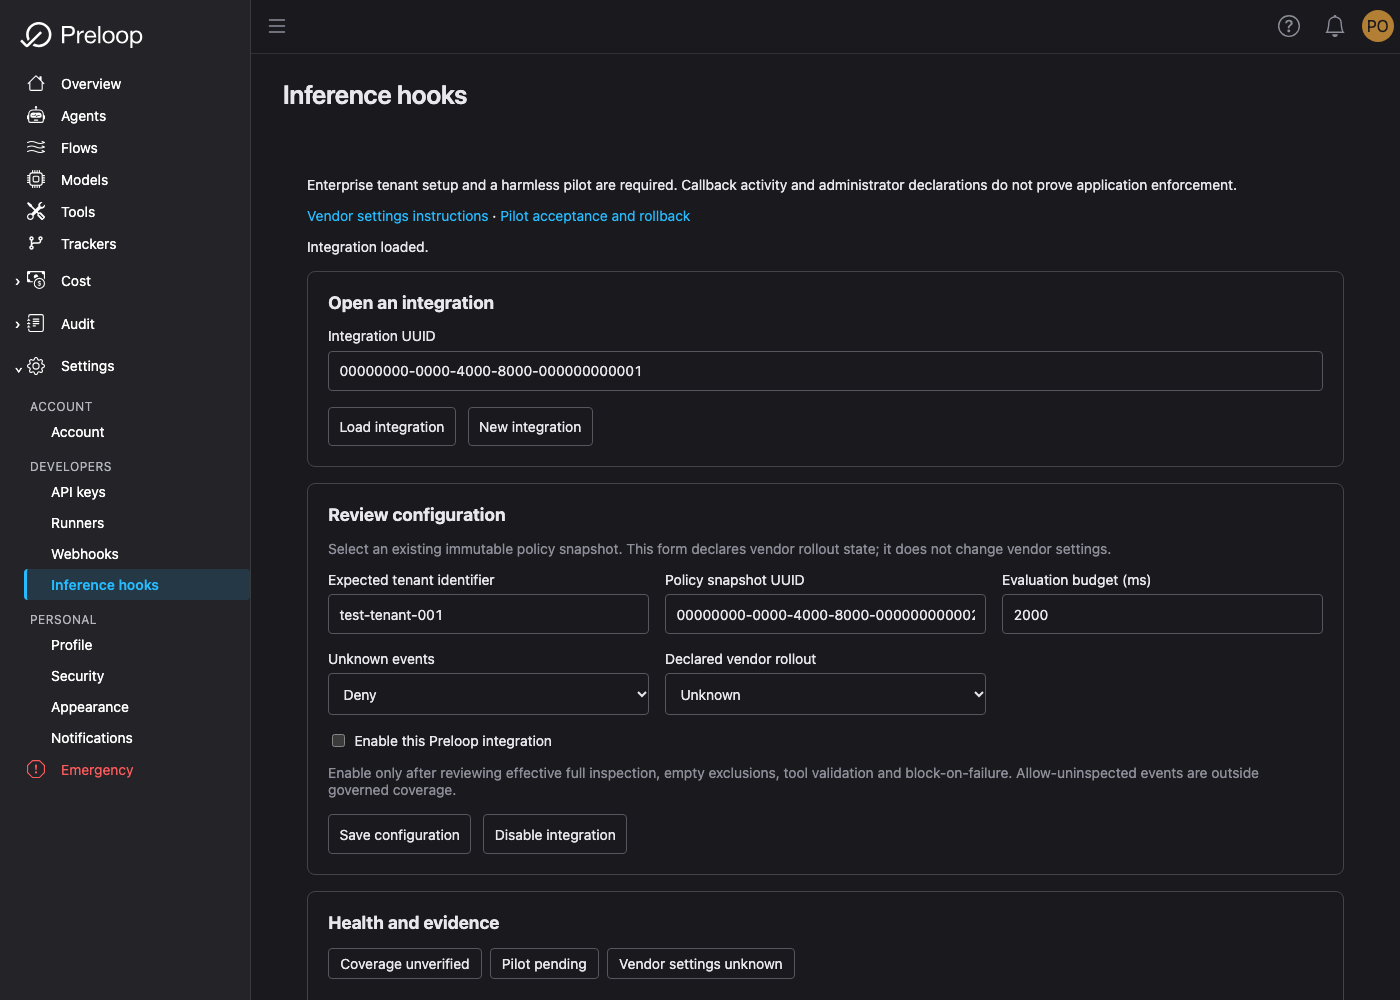Click the Preloop logo icon

[36, 35]
